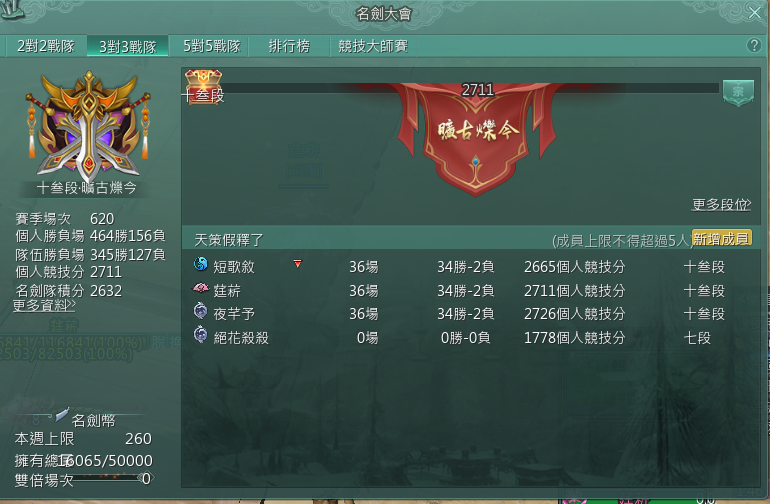Click the class icon beside 短歌敘

point(200,264)
